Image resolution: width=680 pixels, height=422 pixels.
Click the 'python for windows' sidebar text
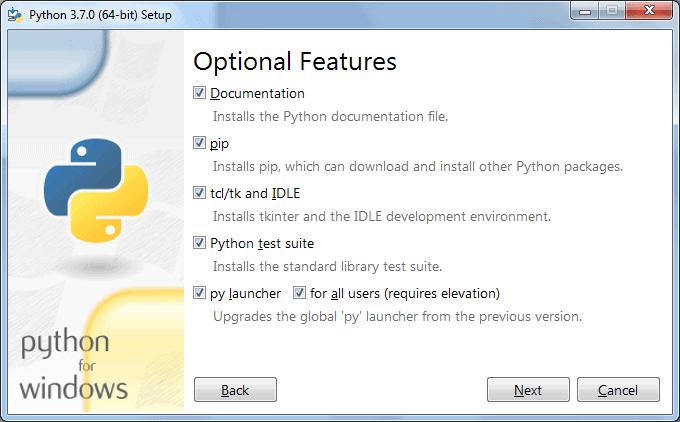click(x=73, y=366)
